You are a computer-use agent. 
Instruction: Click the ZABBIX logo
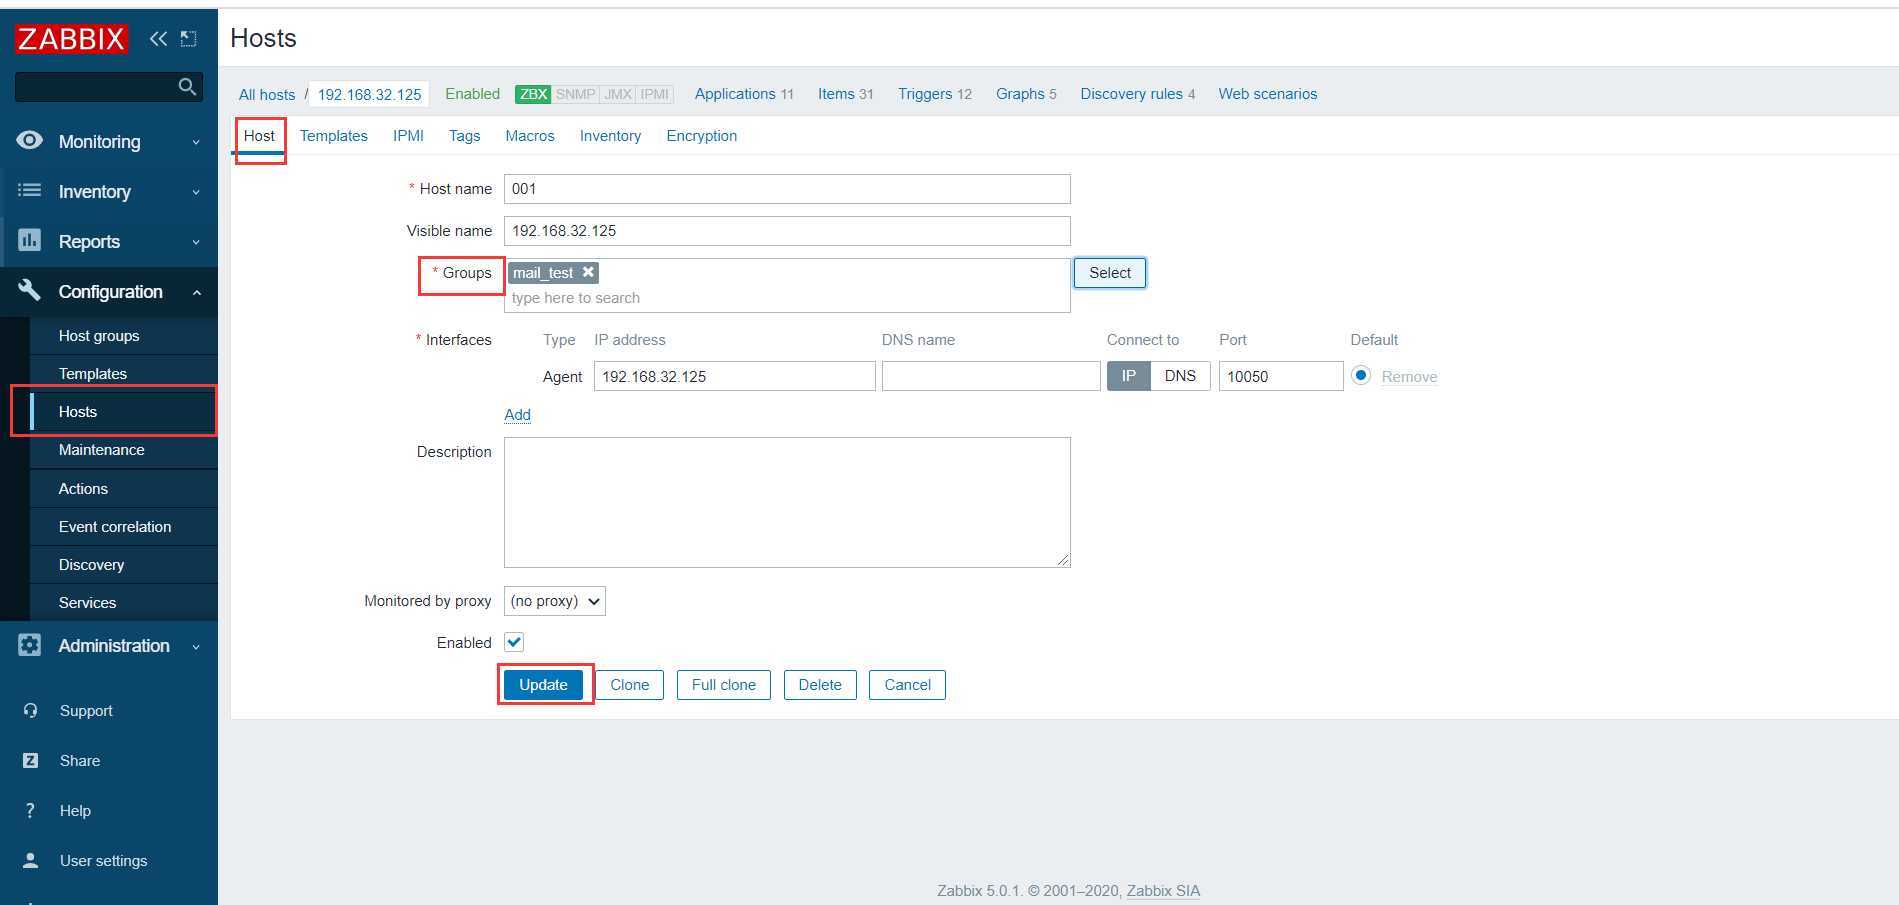click(x=71, y=39)
